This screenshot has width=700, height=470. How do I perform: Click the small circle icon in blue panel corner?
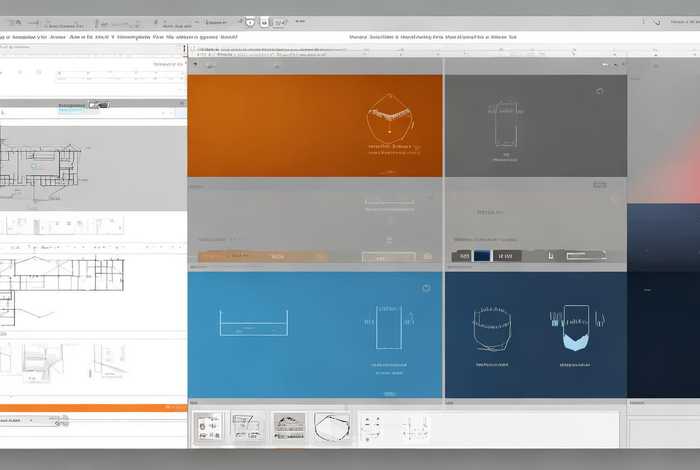pos(426,288)
